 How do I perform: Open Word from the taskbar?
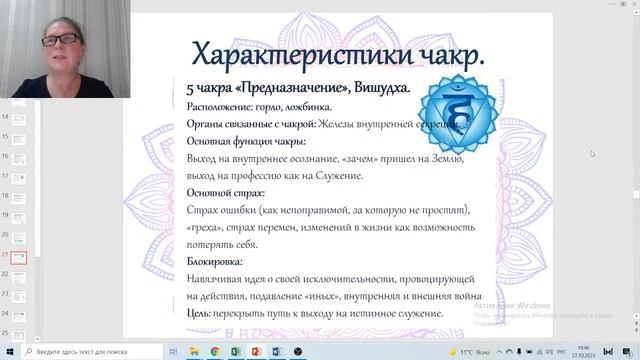pos(277,351)
